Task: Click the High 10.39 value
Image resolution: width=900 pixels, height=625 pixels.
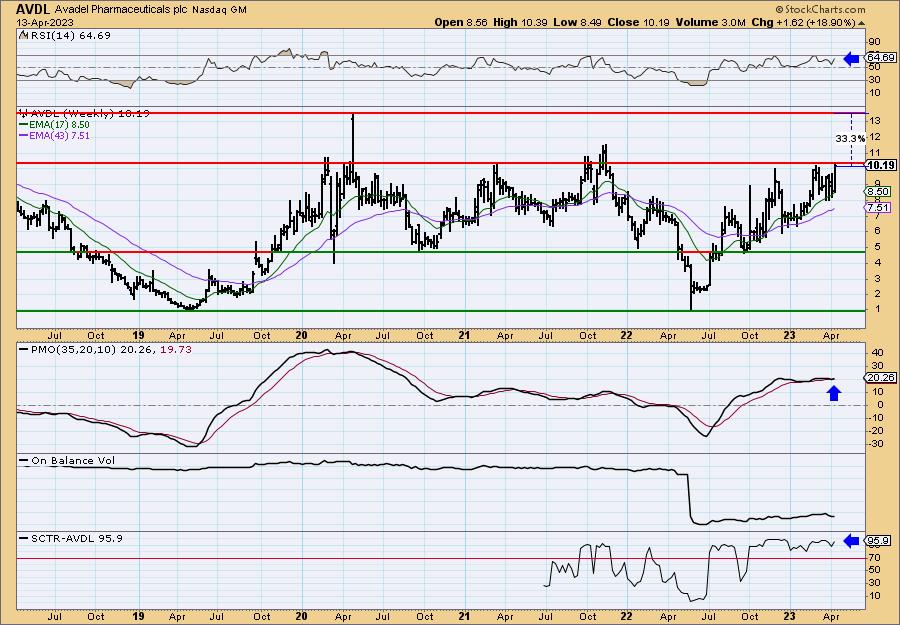Action: [x=520, y=22]
